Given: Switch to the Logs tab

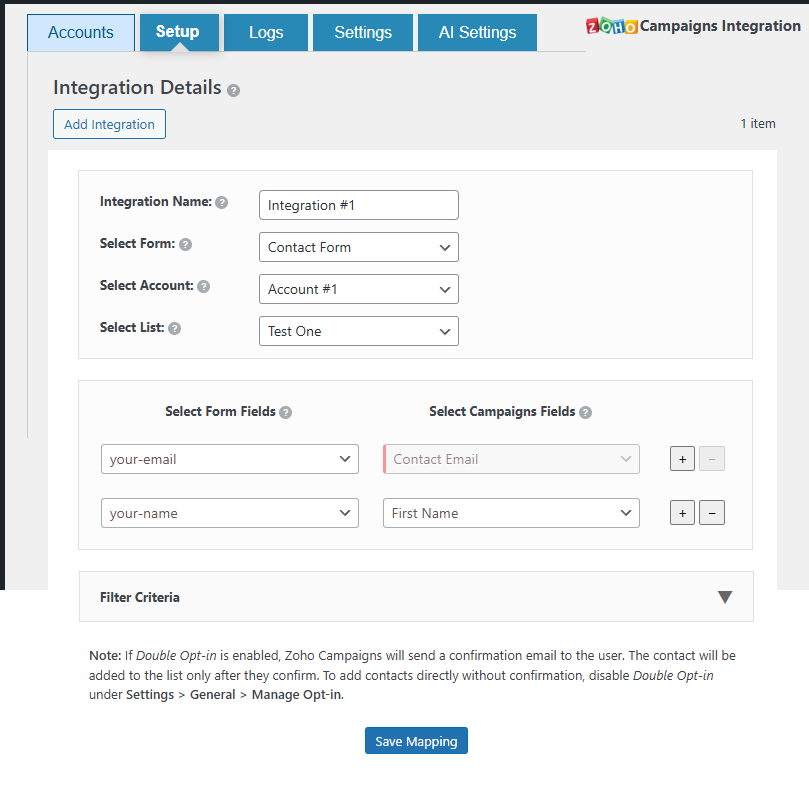Looking at the screenshot, I should [x=266, y=32].
